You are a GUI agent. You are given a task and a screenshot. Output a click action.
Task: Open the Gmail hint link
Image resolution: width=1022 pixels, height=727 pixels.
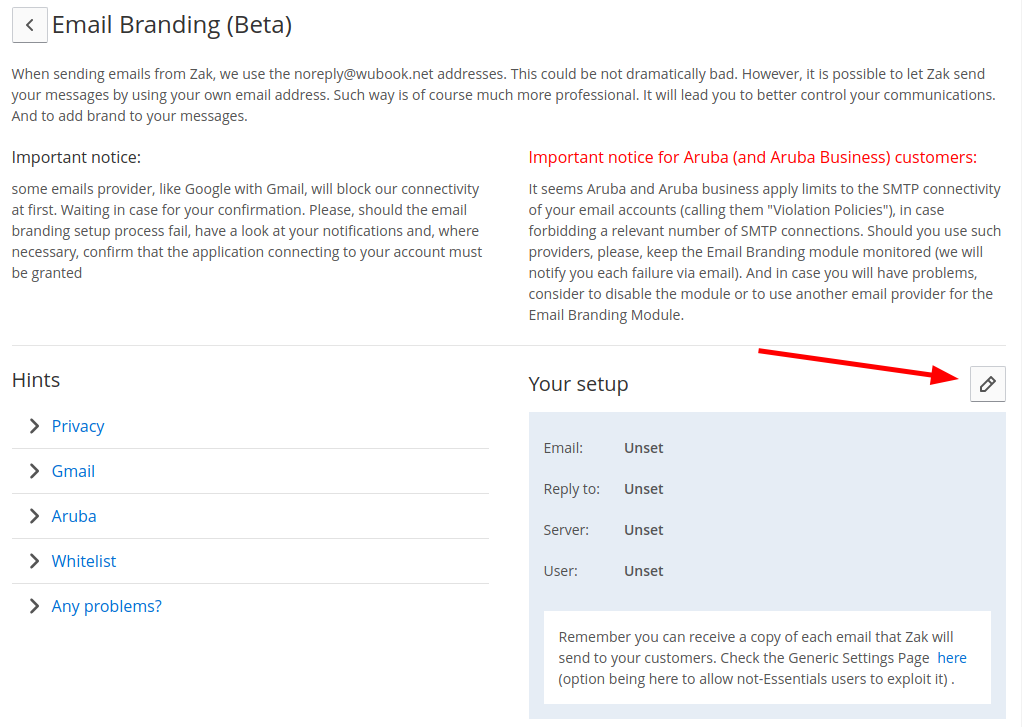pos(73,471)
